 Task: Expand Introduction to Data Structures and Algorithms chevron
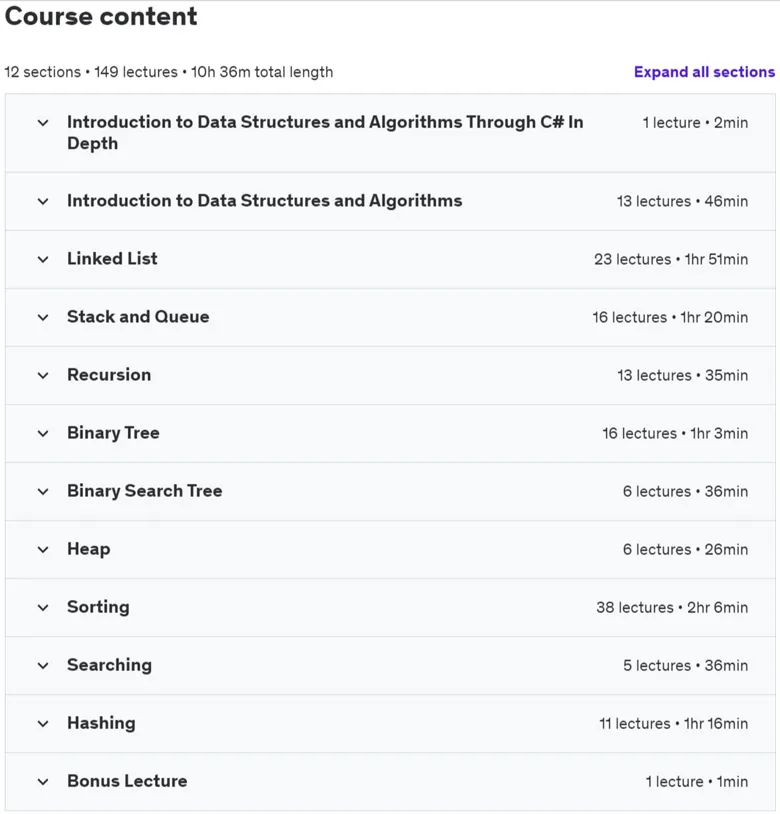43,202
